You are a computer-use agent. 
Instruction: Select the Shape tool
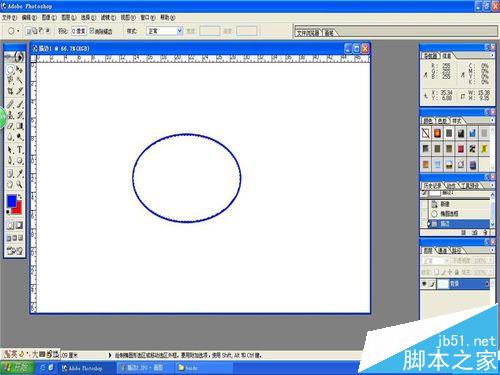pos(20,160)
